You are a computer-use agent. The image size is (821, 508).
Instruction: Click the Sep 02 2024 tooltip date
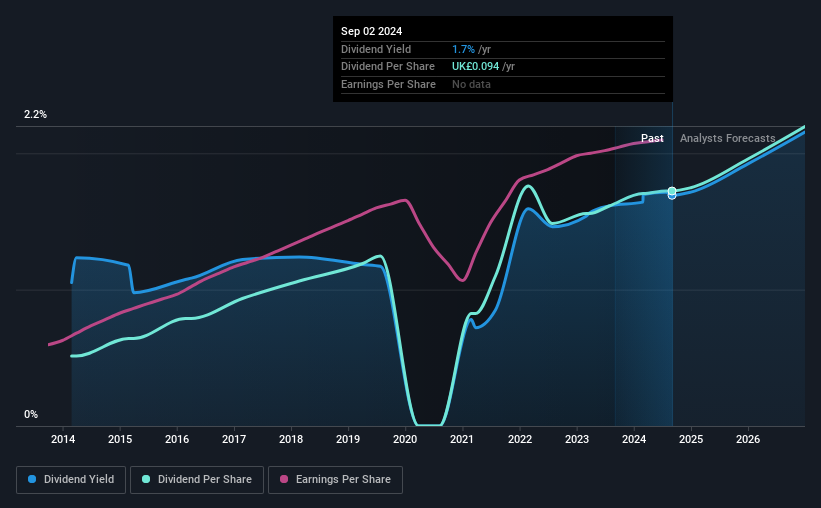pyautogui.click(x=372, y=31)
